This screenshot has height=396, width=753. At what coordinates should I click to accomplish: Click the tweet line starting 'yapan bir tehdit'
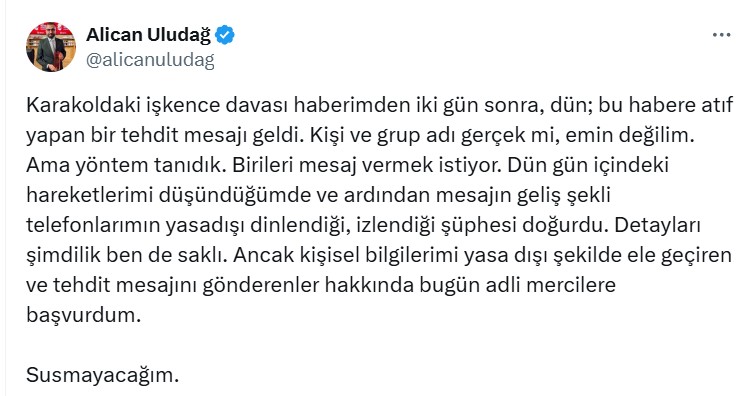(x=361, y=136)
